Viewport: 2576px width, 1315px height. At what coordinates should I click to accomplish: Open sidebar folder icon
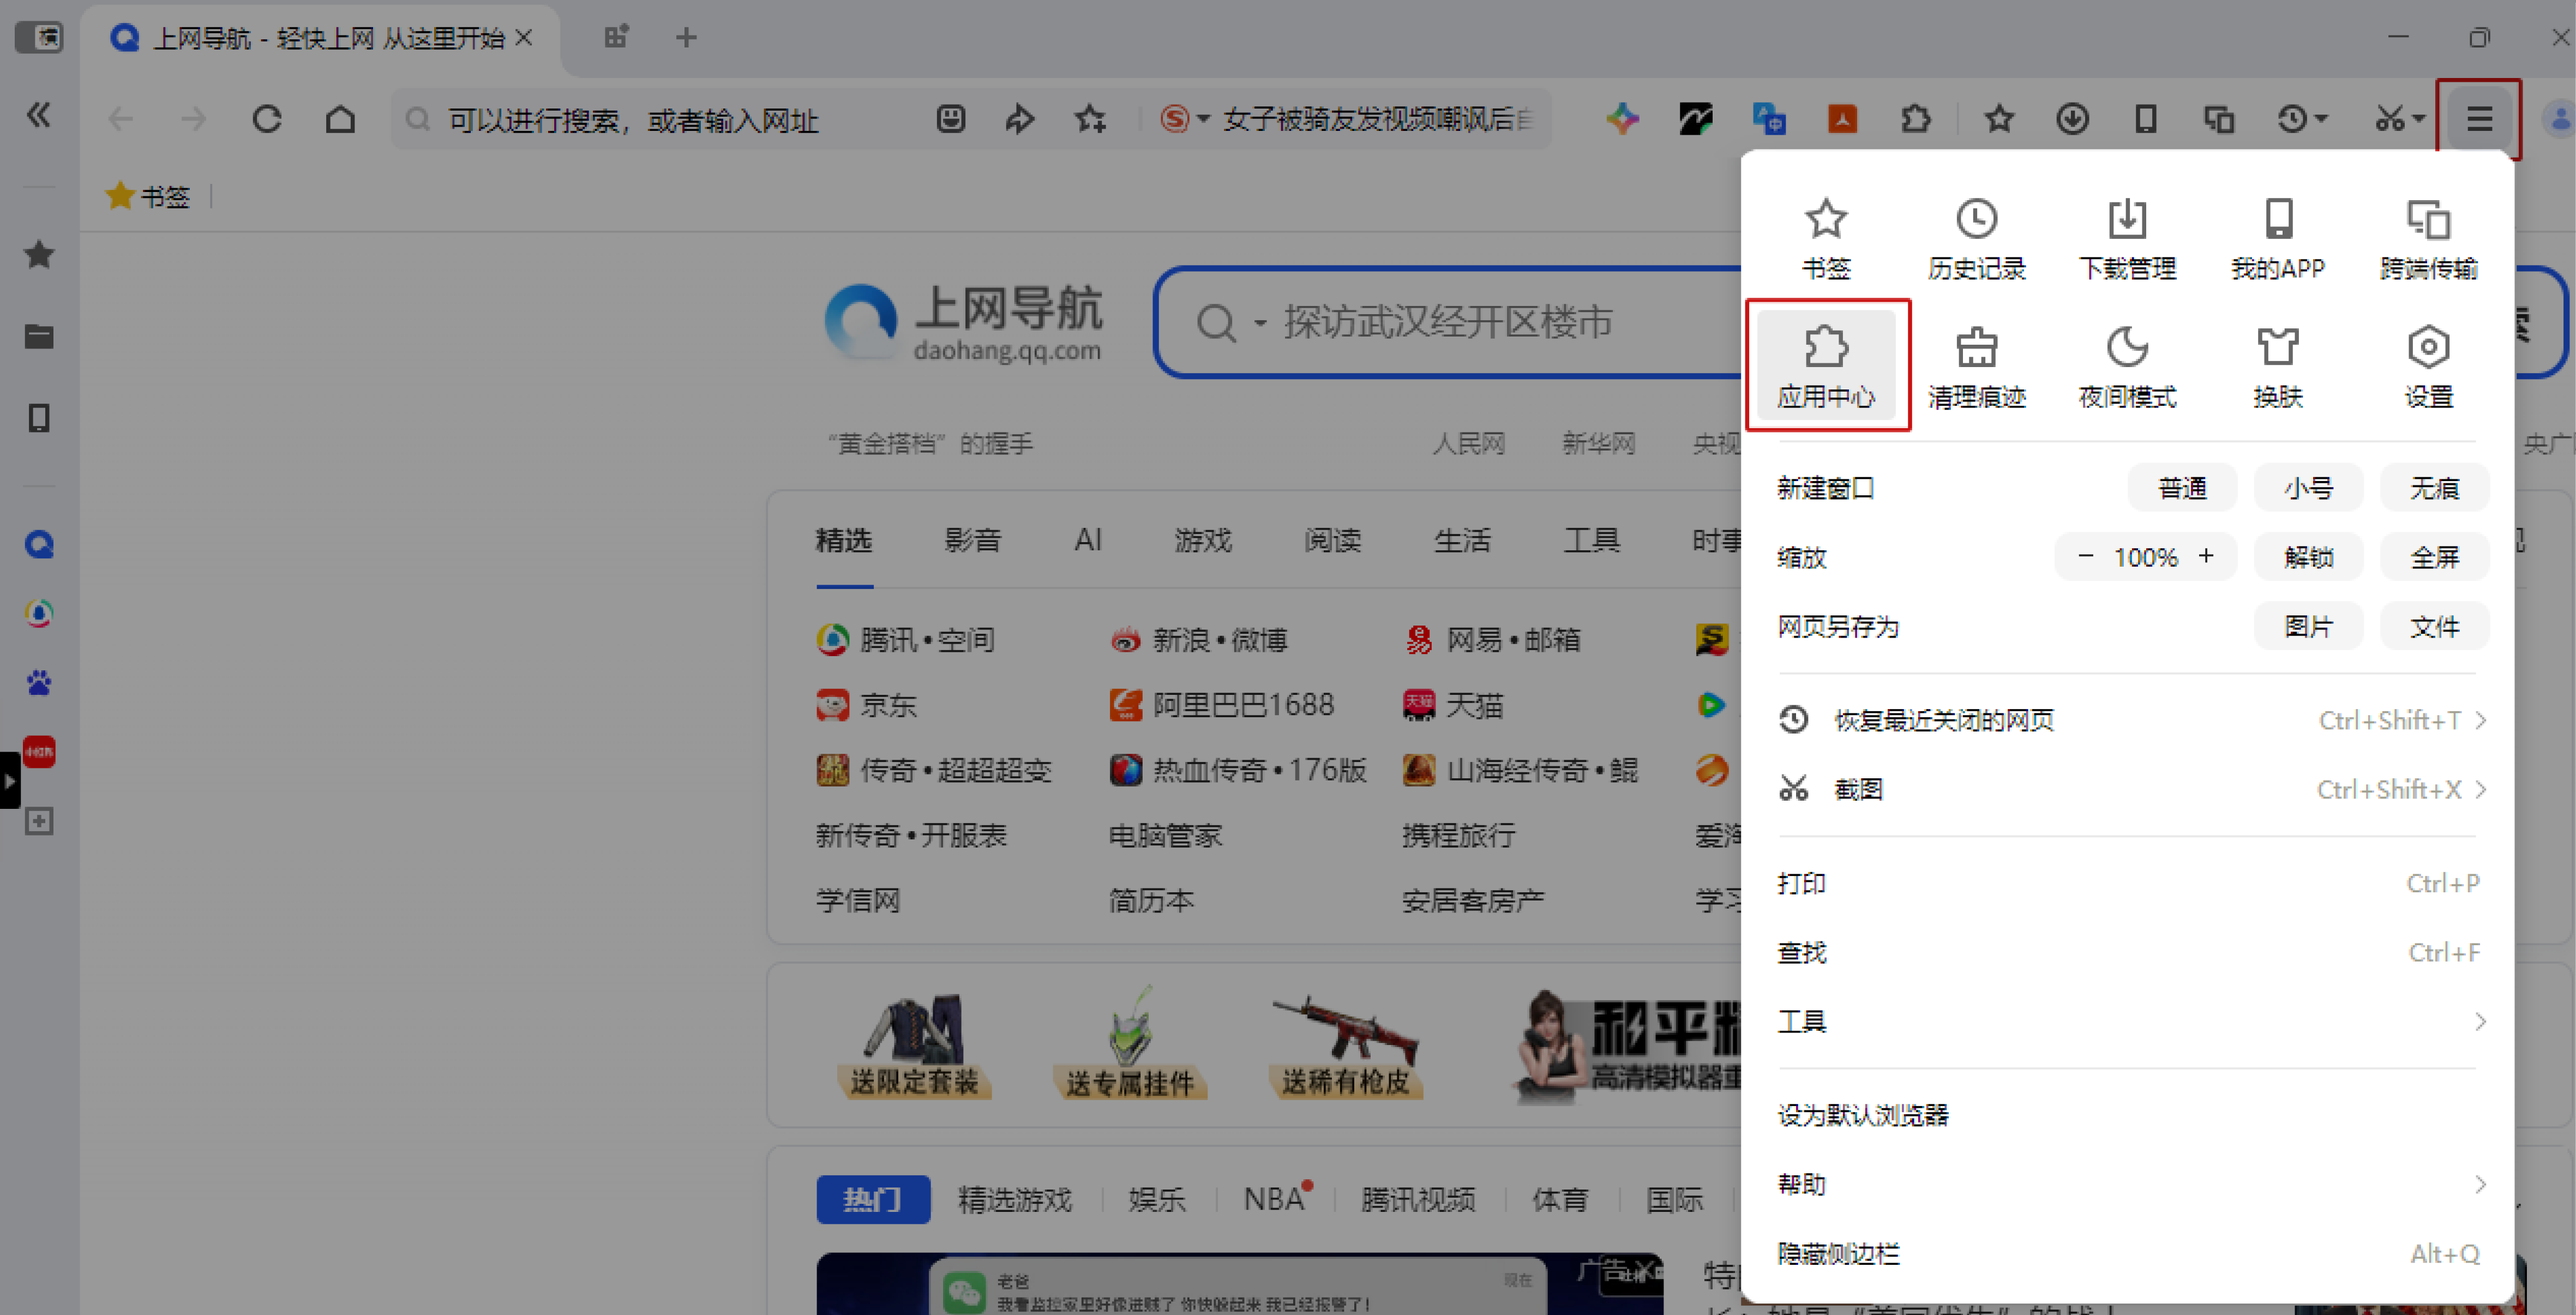39,336
